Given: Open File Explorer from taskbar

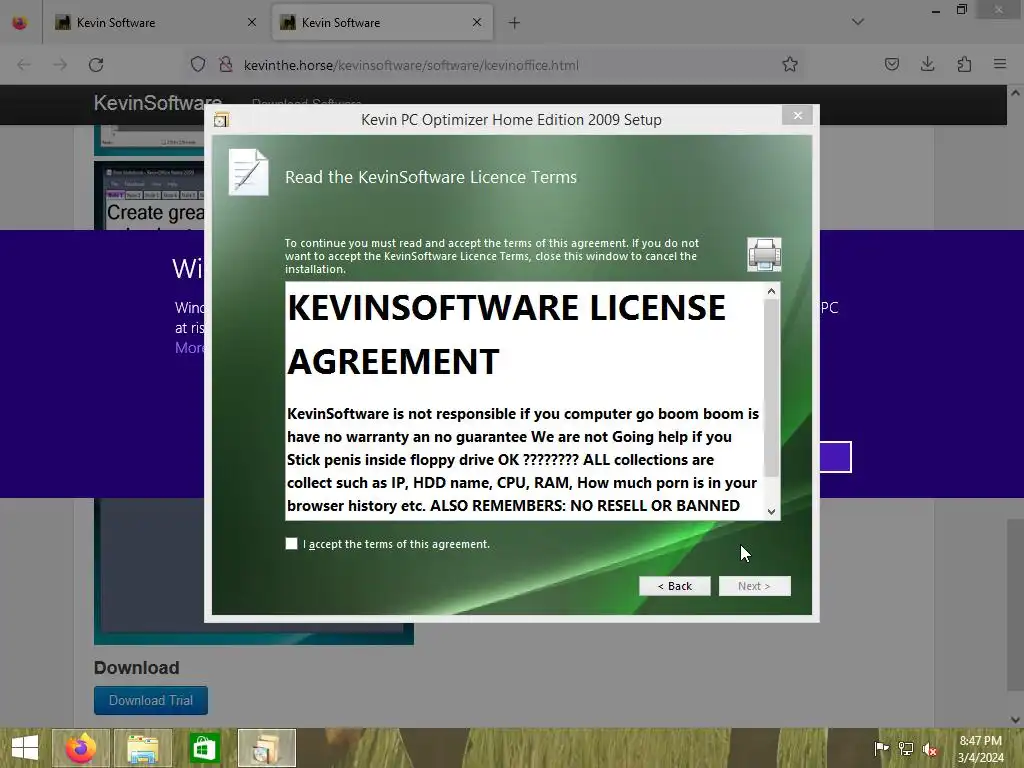Looking at the screenshot, I should pos(143,748).
